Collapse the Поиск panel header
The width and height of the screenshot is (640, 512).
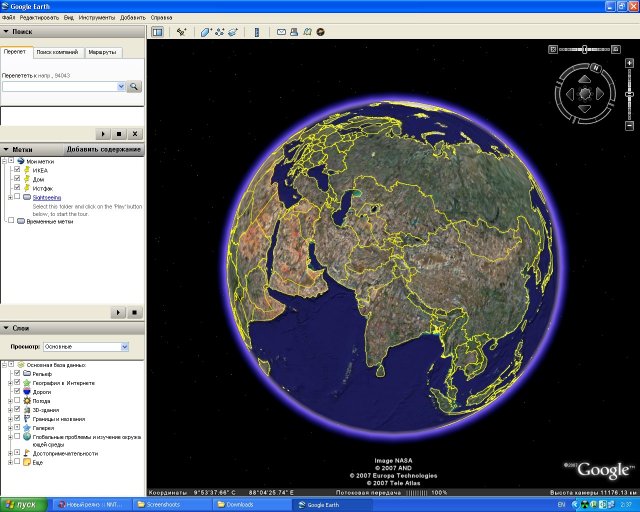coord(72,31)
